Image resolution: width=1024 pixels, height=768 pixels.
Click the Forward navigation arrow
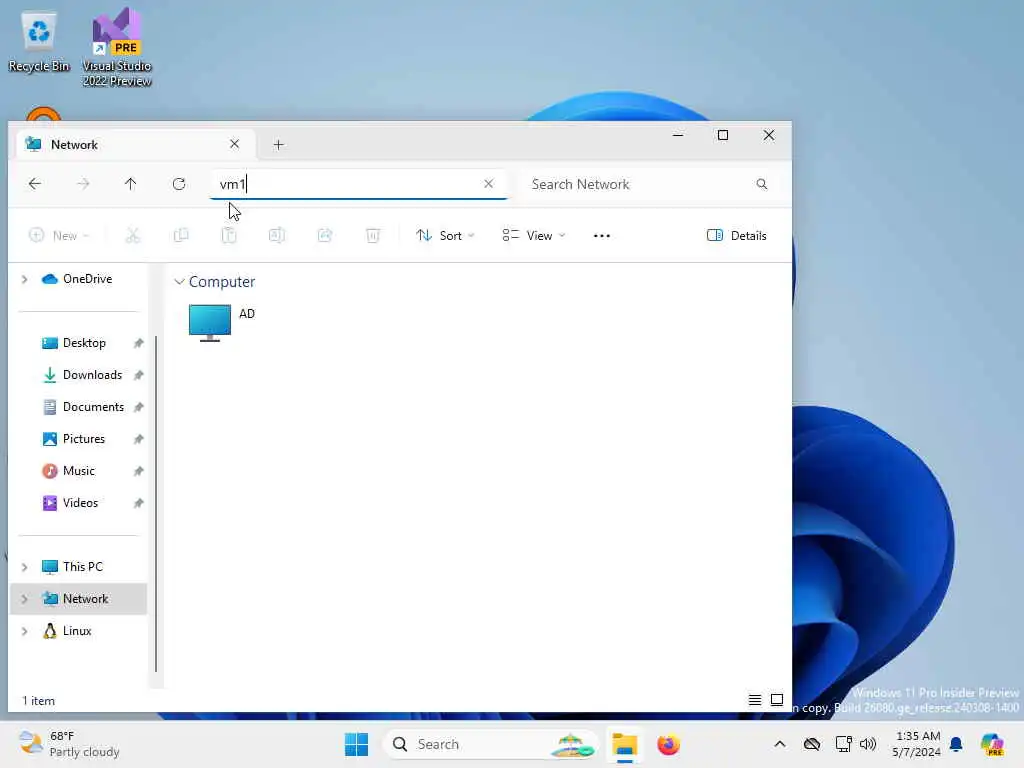coord(83,184)
